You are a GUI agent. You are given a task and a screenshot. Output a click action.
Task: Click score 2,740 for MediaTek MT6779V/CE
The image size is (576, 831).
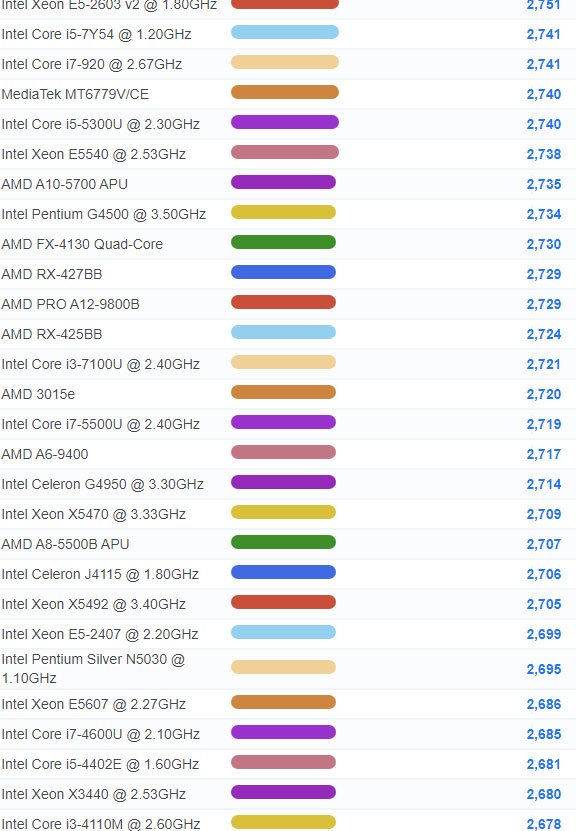544,94
